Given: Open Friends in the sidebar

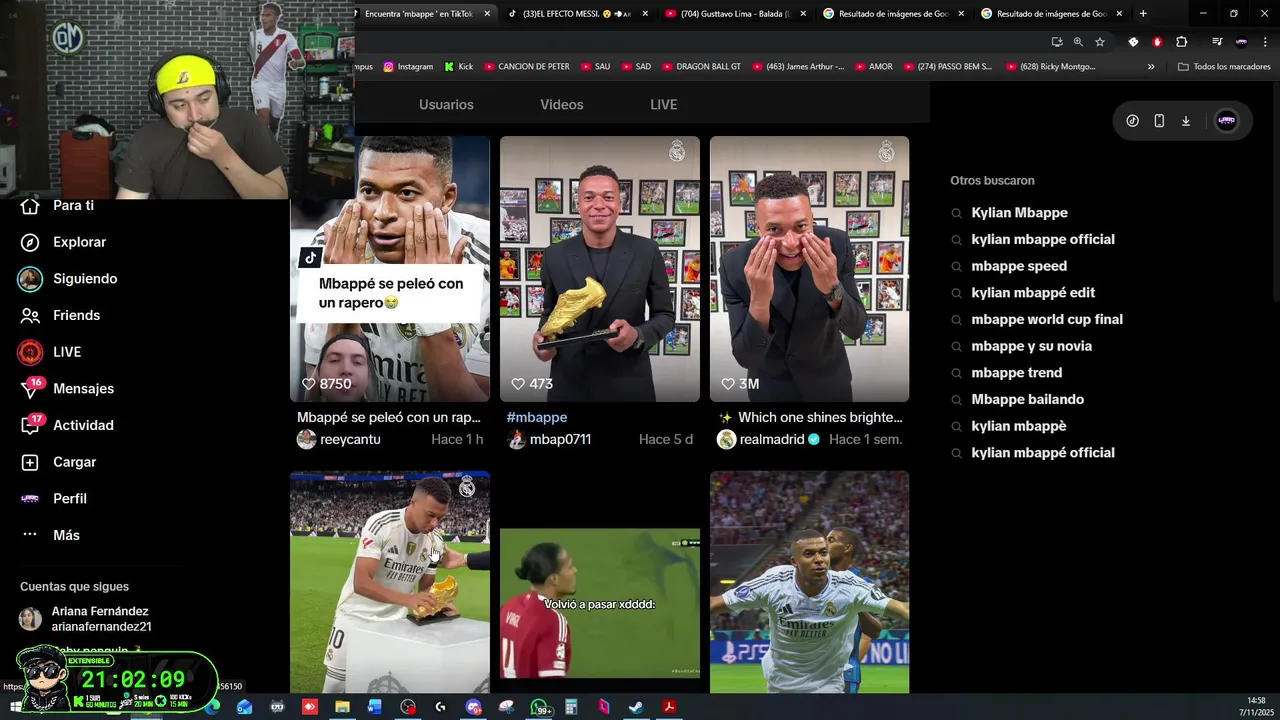Looking at the screenshot, I should point(60,315).
